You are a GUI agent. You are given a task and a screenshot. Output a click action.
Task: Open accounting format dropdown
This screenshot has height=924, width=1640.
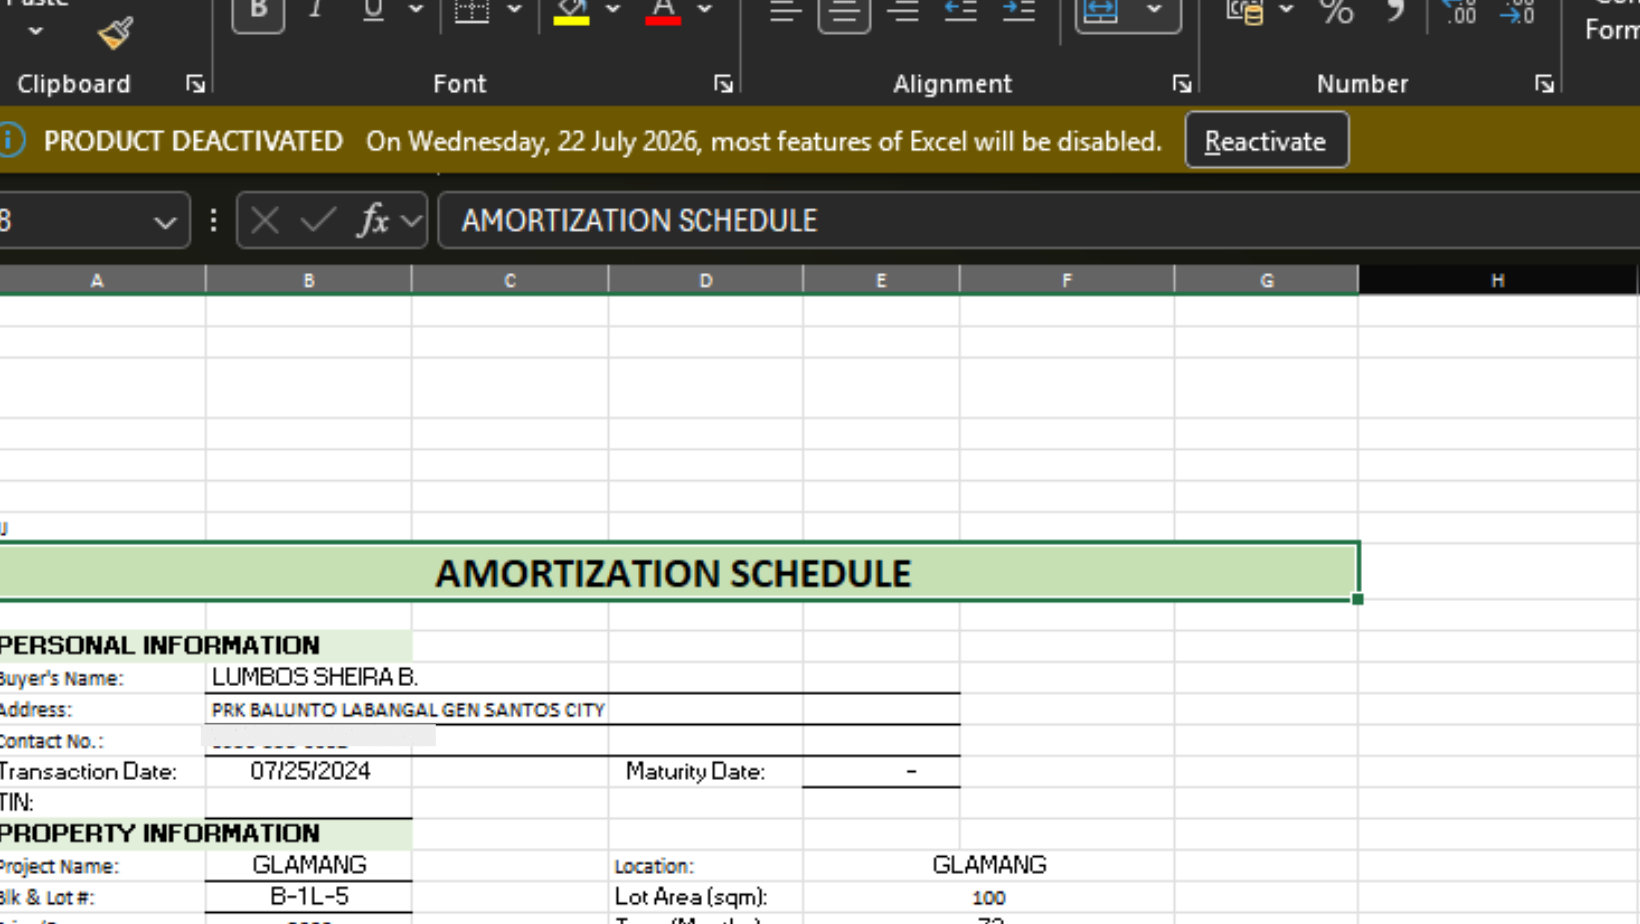tap(1286, 10)
